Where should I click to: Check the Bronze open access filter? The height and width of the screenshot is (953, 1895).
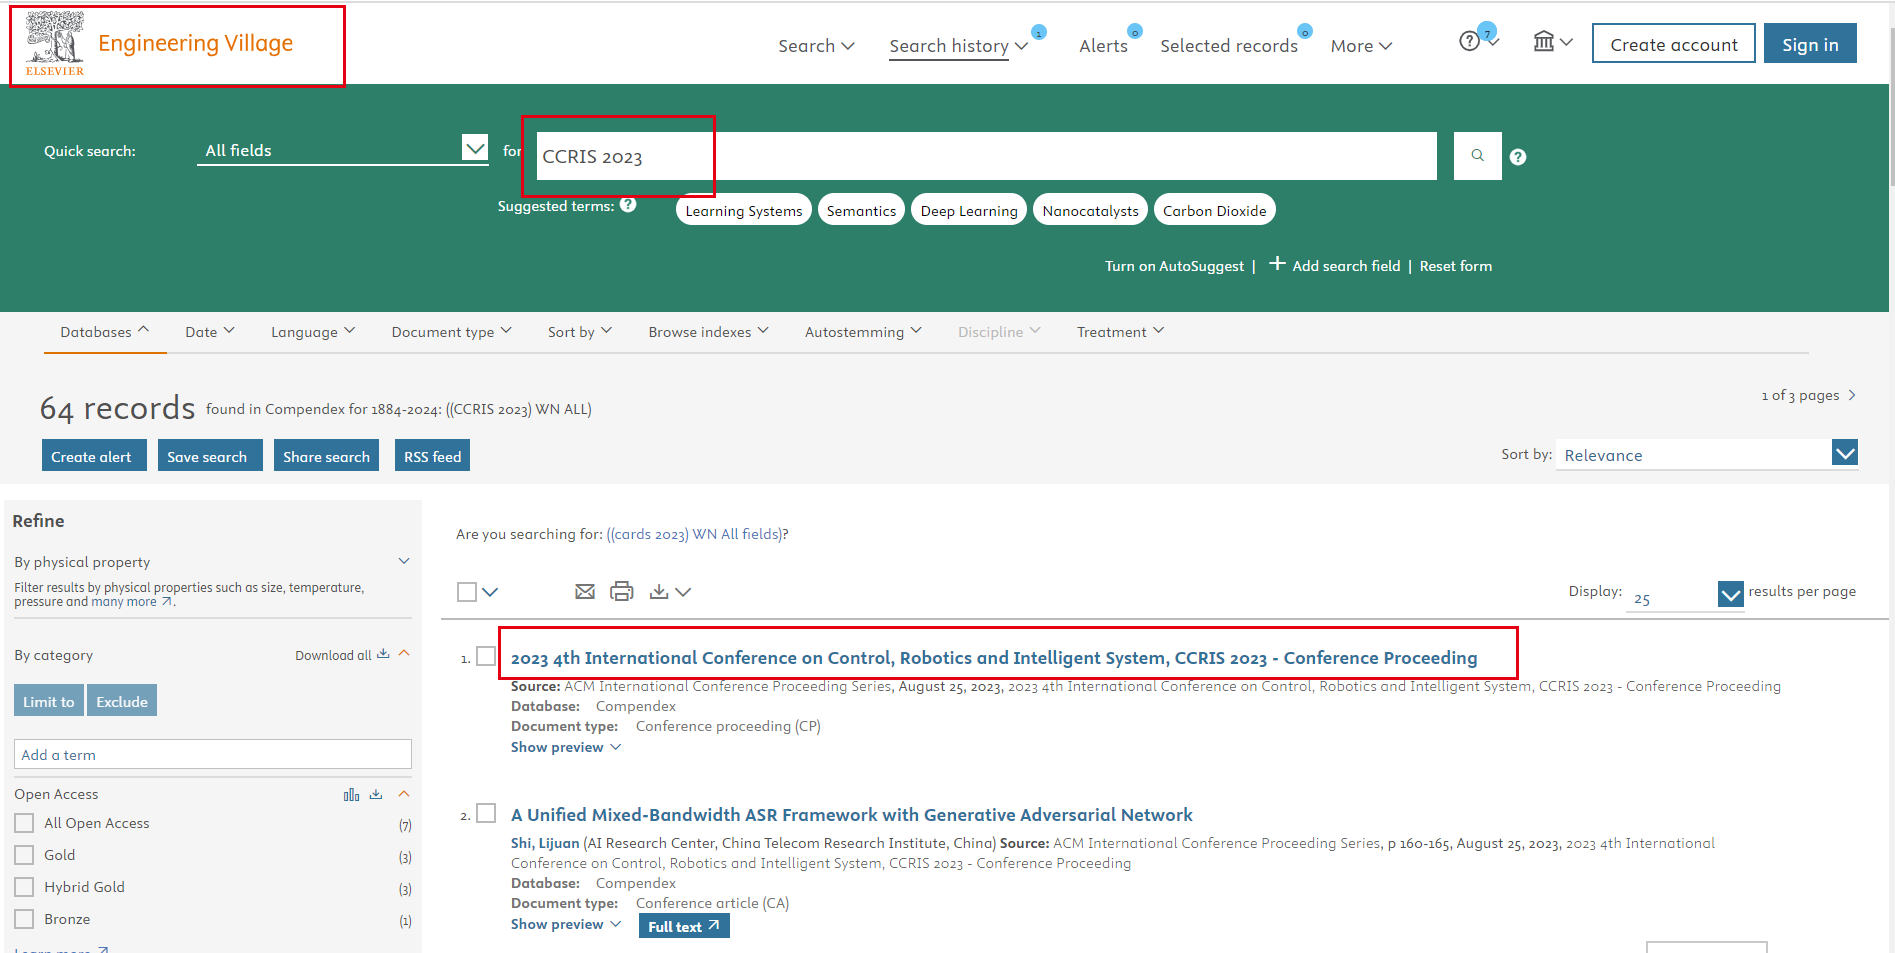[x=24, y=919]
